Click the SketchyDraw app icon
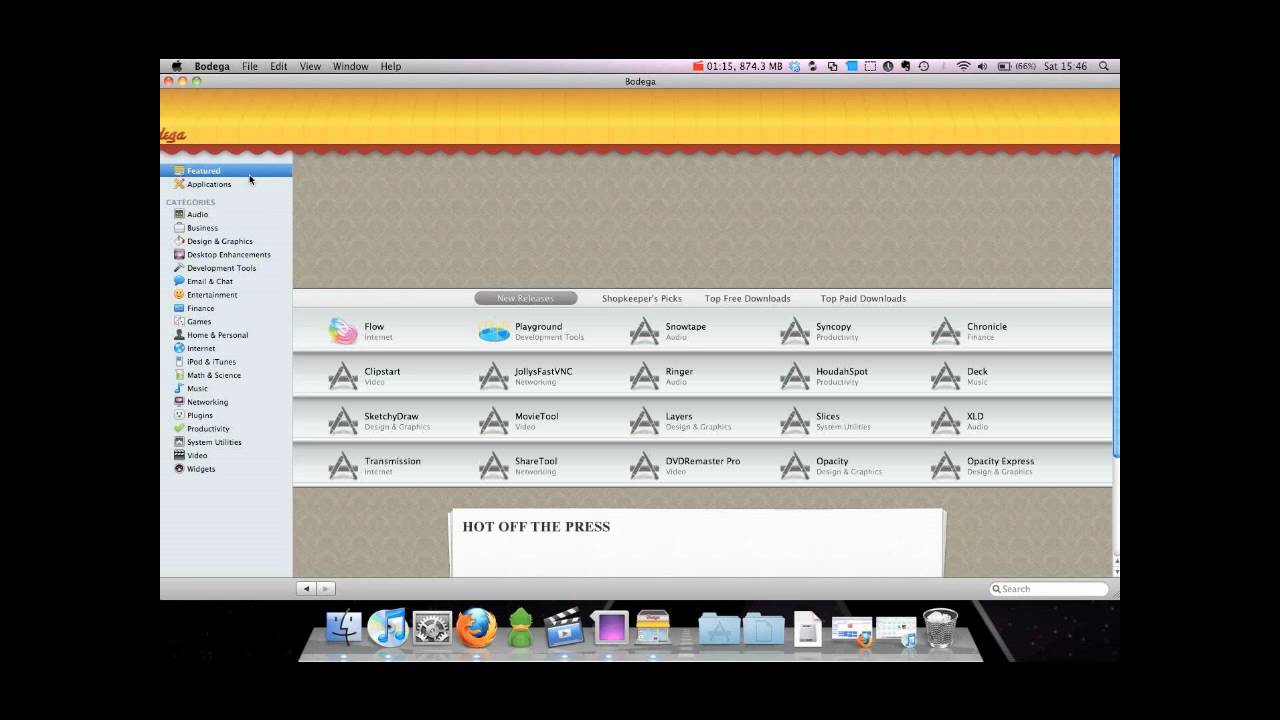This screenshot has height=720, width=1280. pos(343,421)
